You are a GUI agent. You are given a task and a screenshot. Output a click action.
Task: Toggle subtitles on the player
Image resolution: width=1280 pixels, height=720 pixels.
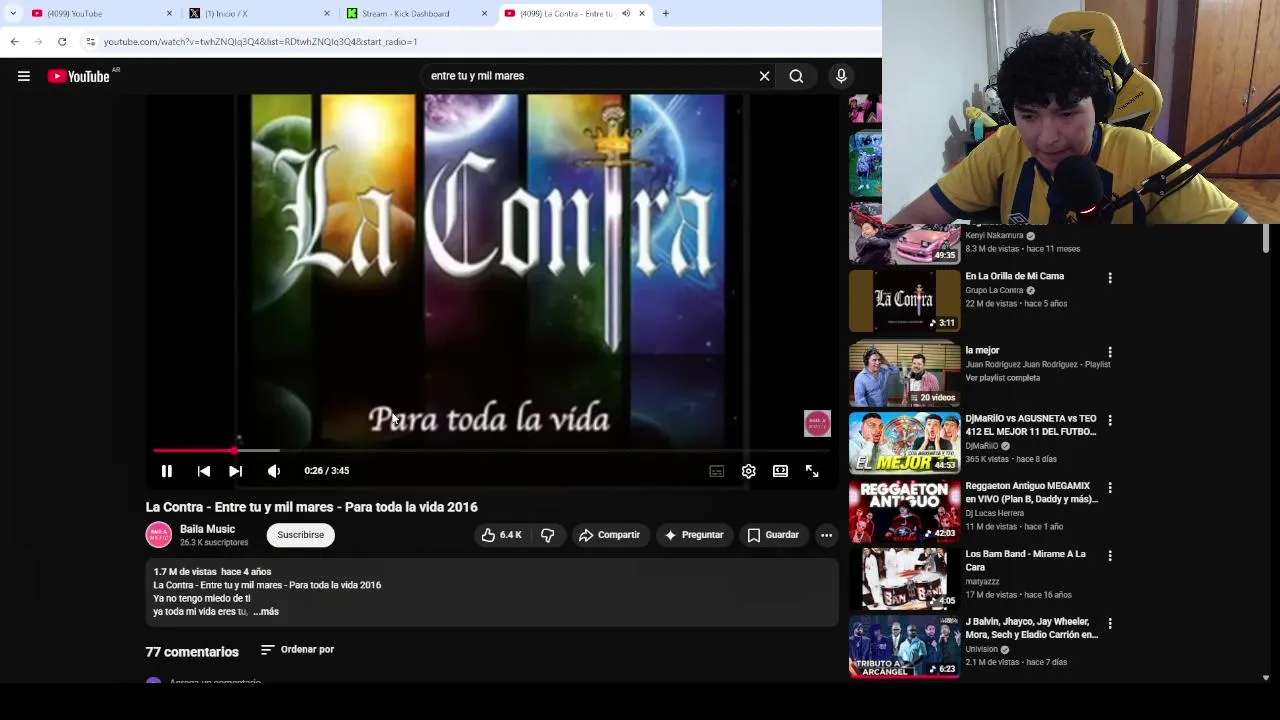(x=716, y=471)
